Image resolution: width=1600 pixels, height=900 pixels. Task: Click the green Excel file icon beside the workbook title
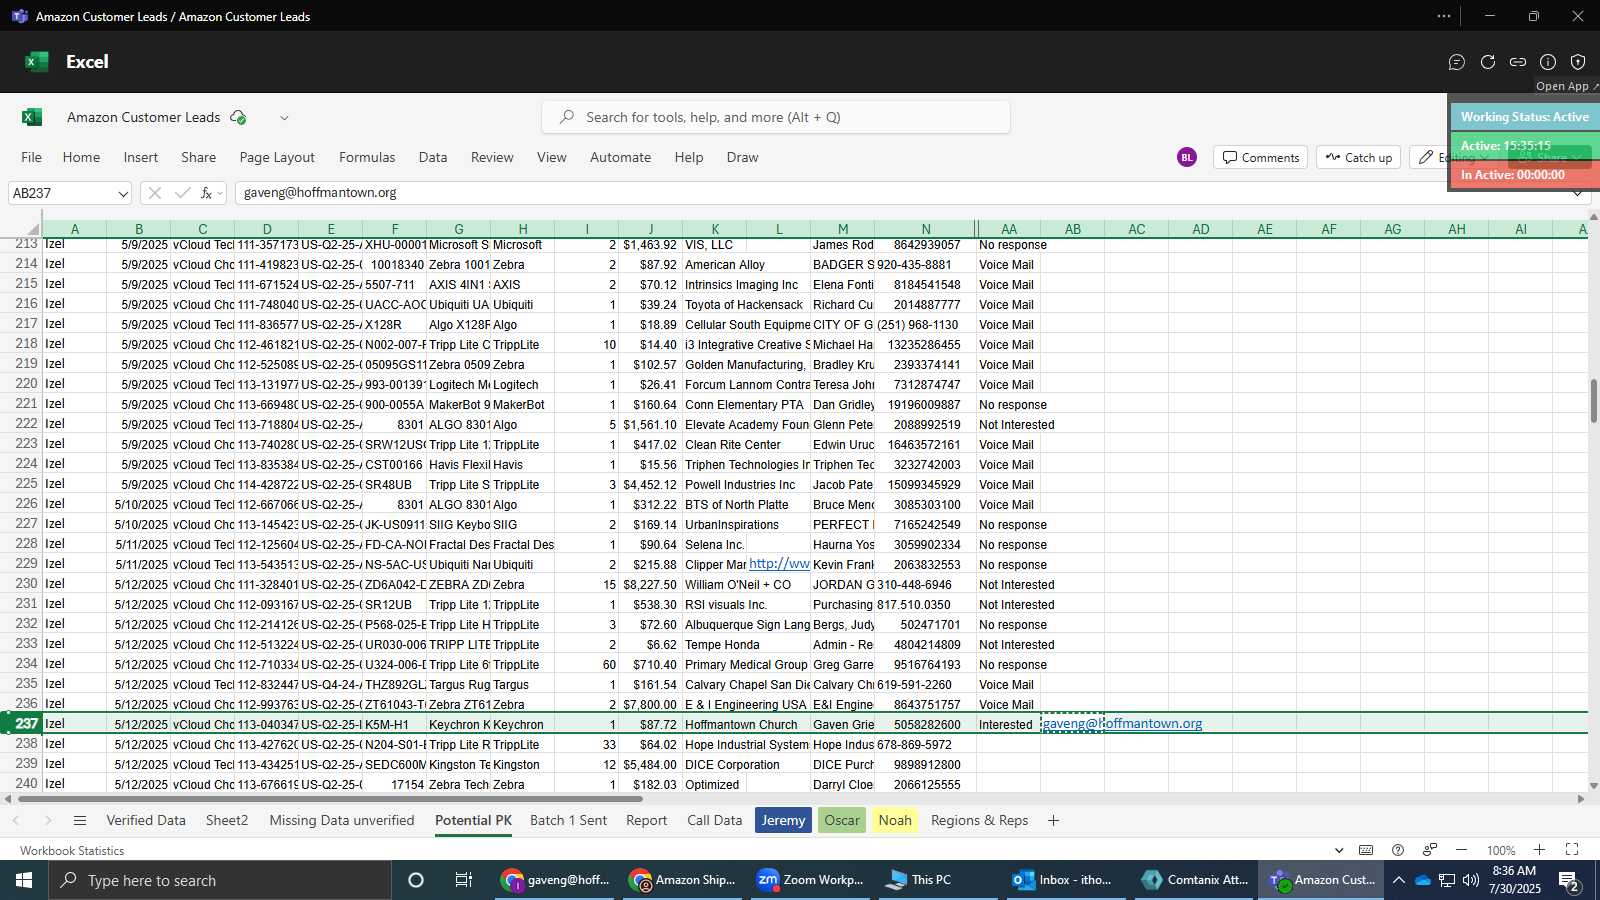[x=32, y=117]
